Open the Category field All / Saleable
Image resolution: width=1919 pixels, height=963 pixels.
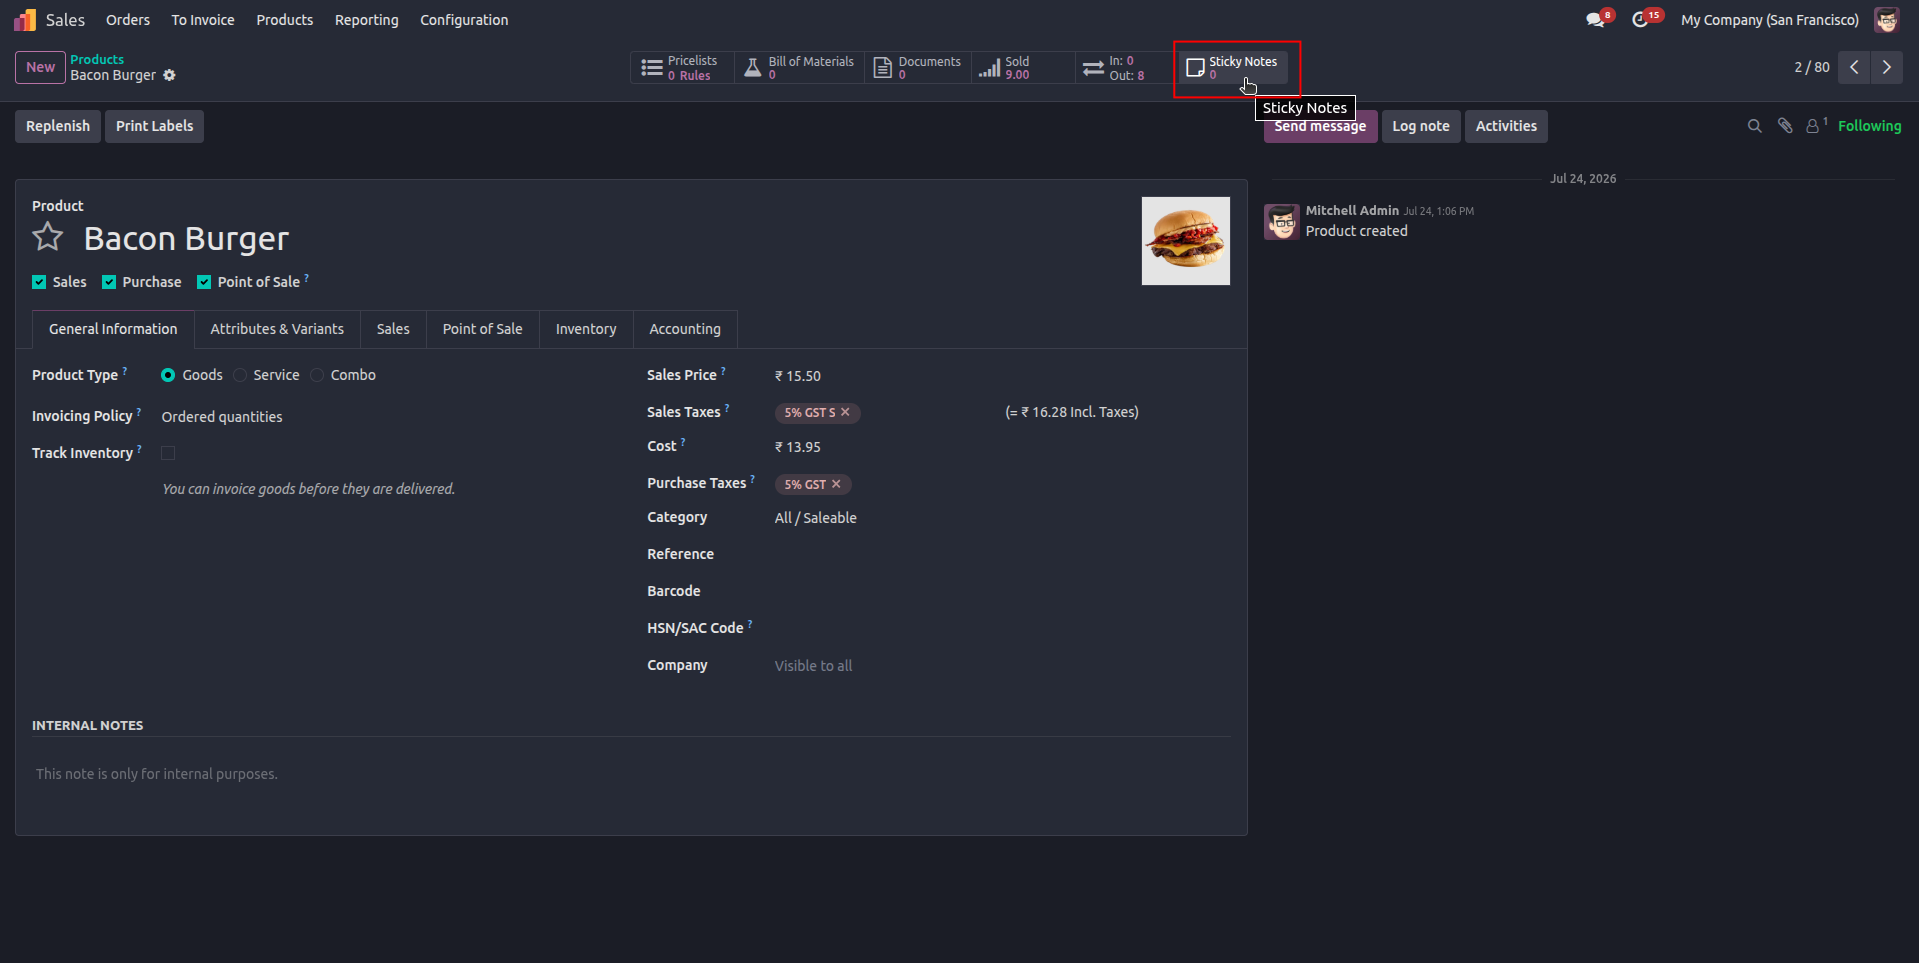pyautogui.click(x=815, y=518)
